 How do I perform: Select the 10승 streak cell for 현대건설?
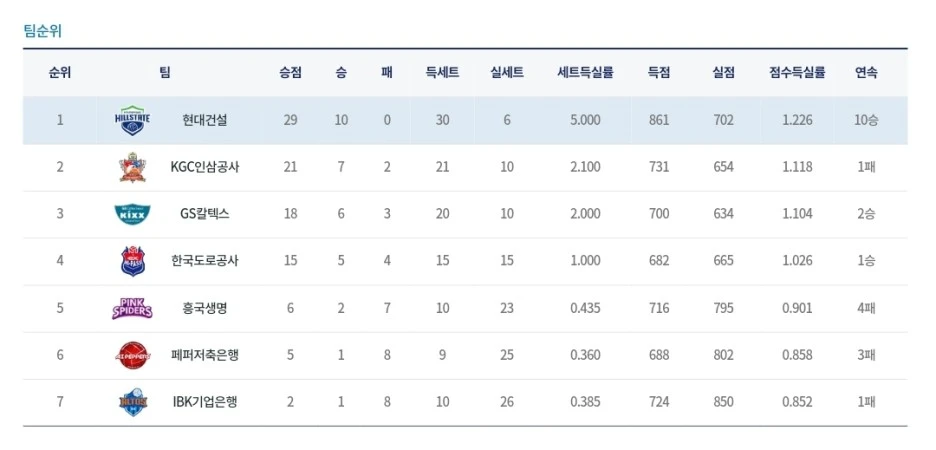click(x=866, y=120)
